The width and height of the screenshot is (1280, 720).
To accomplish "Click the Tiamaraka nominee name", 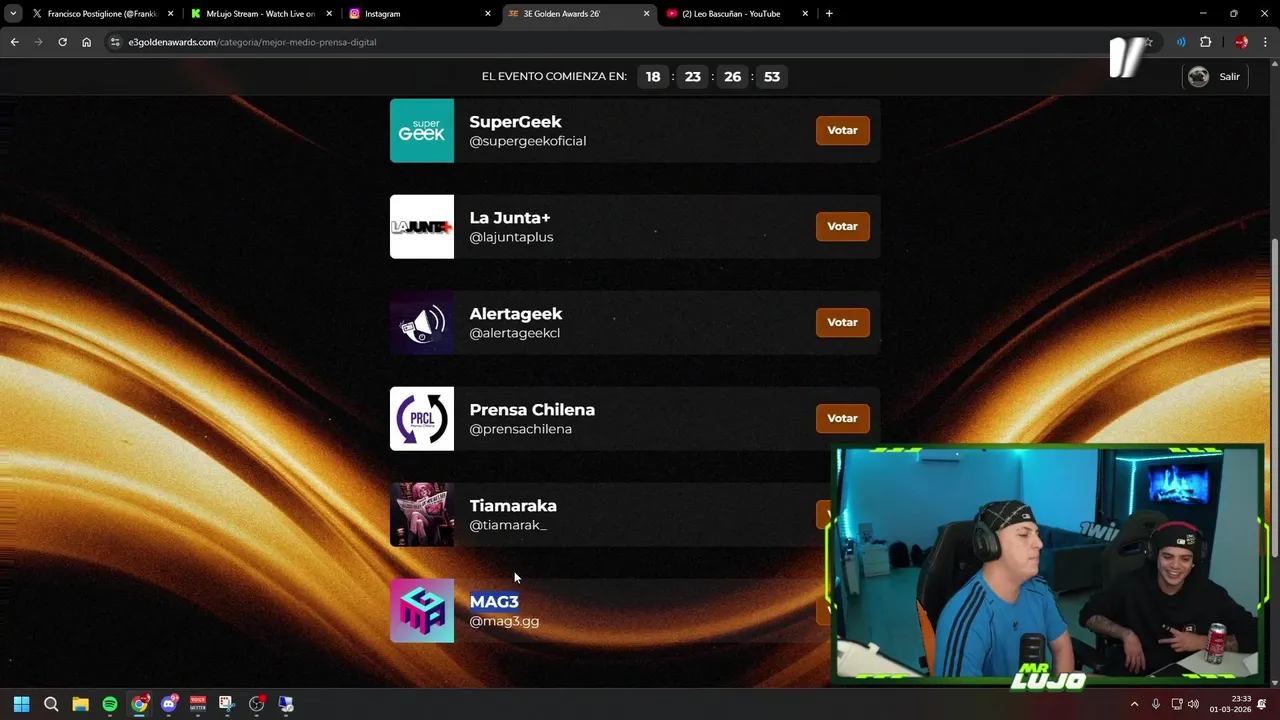I will (x=513, y=506).
